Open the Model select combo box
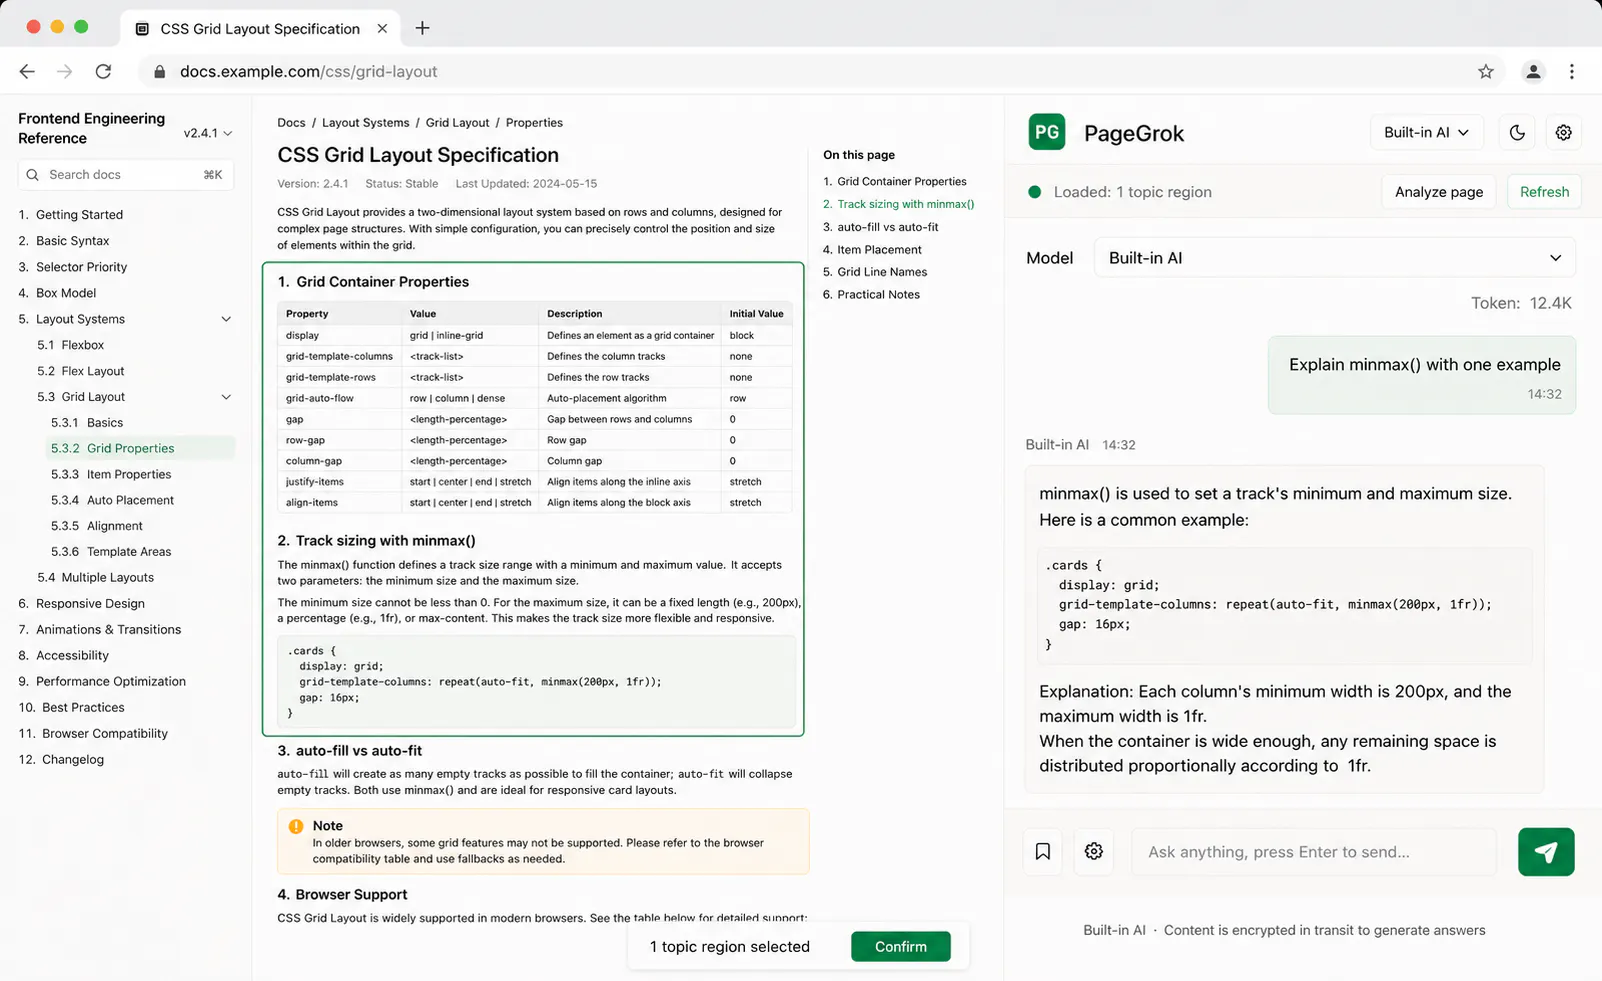The width and height of the screenshot is (1602, 981). point(1335,257)
